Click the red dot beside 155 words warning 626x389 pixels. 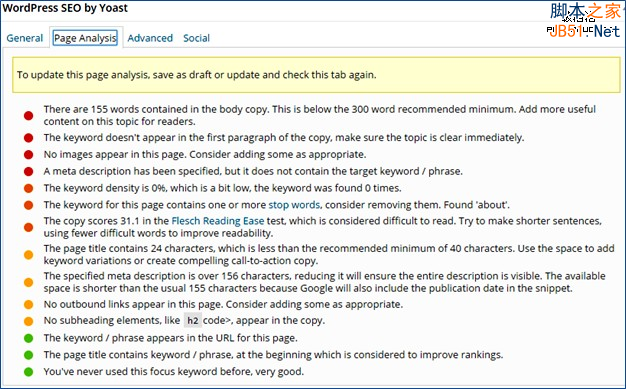click(28, 115)
